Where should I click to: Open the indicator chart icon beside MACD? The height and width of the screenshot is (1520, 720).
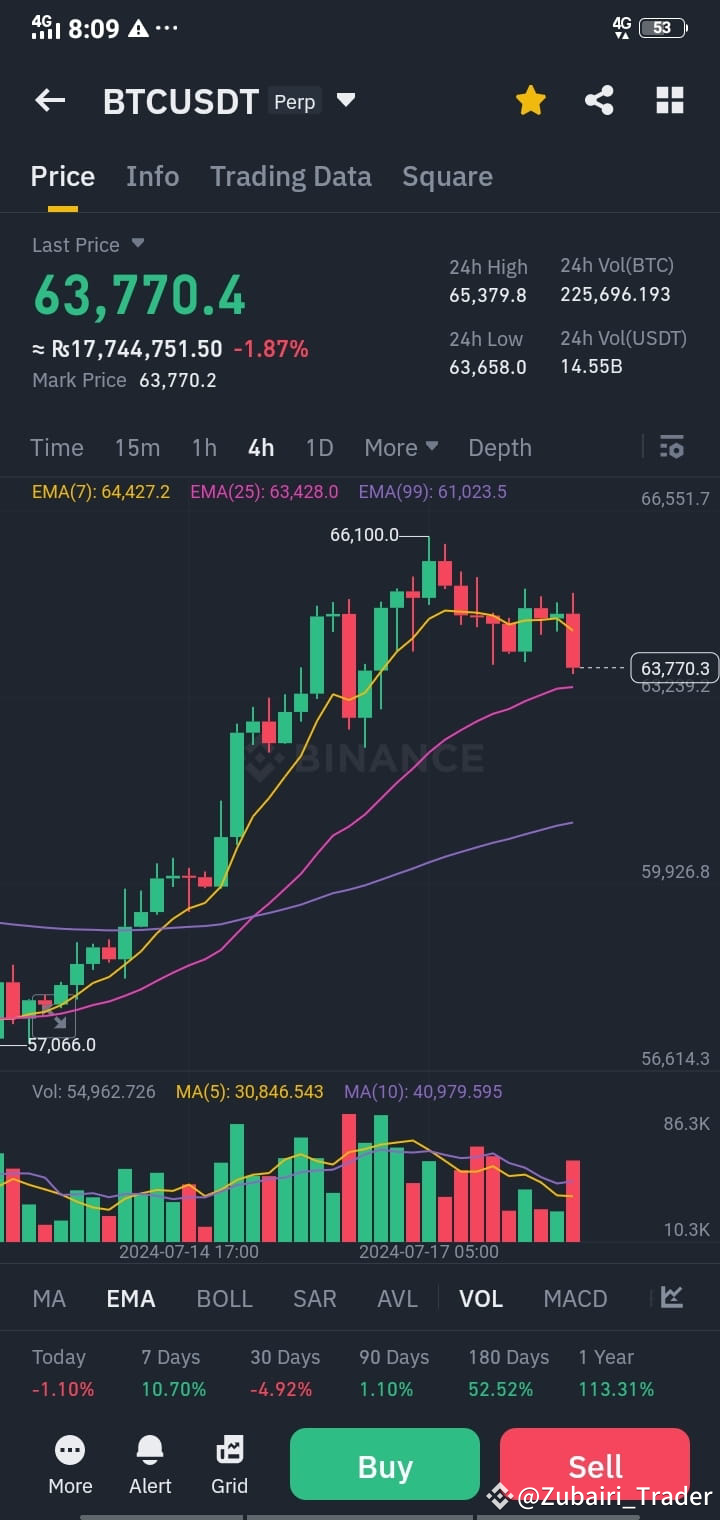pos(671,1297)
